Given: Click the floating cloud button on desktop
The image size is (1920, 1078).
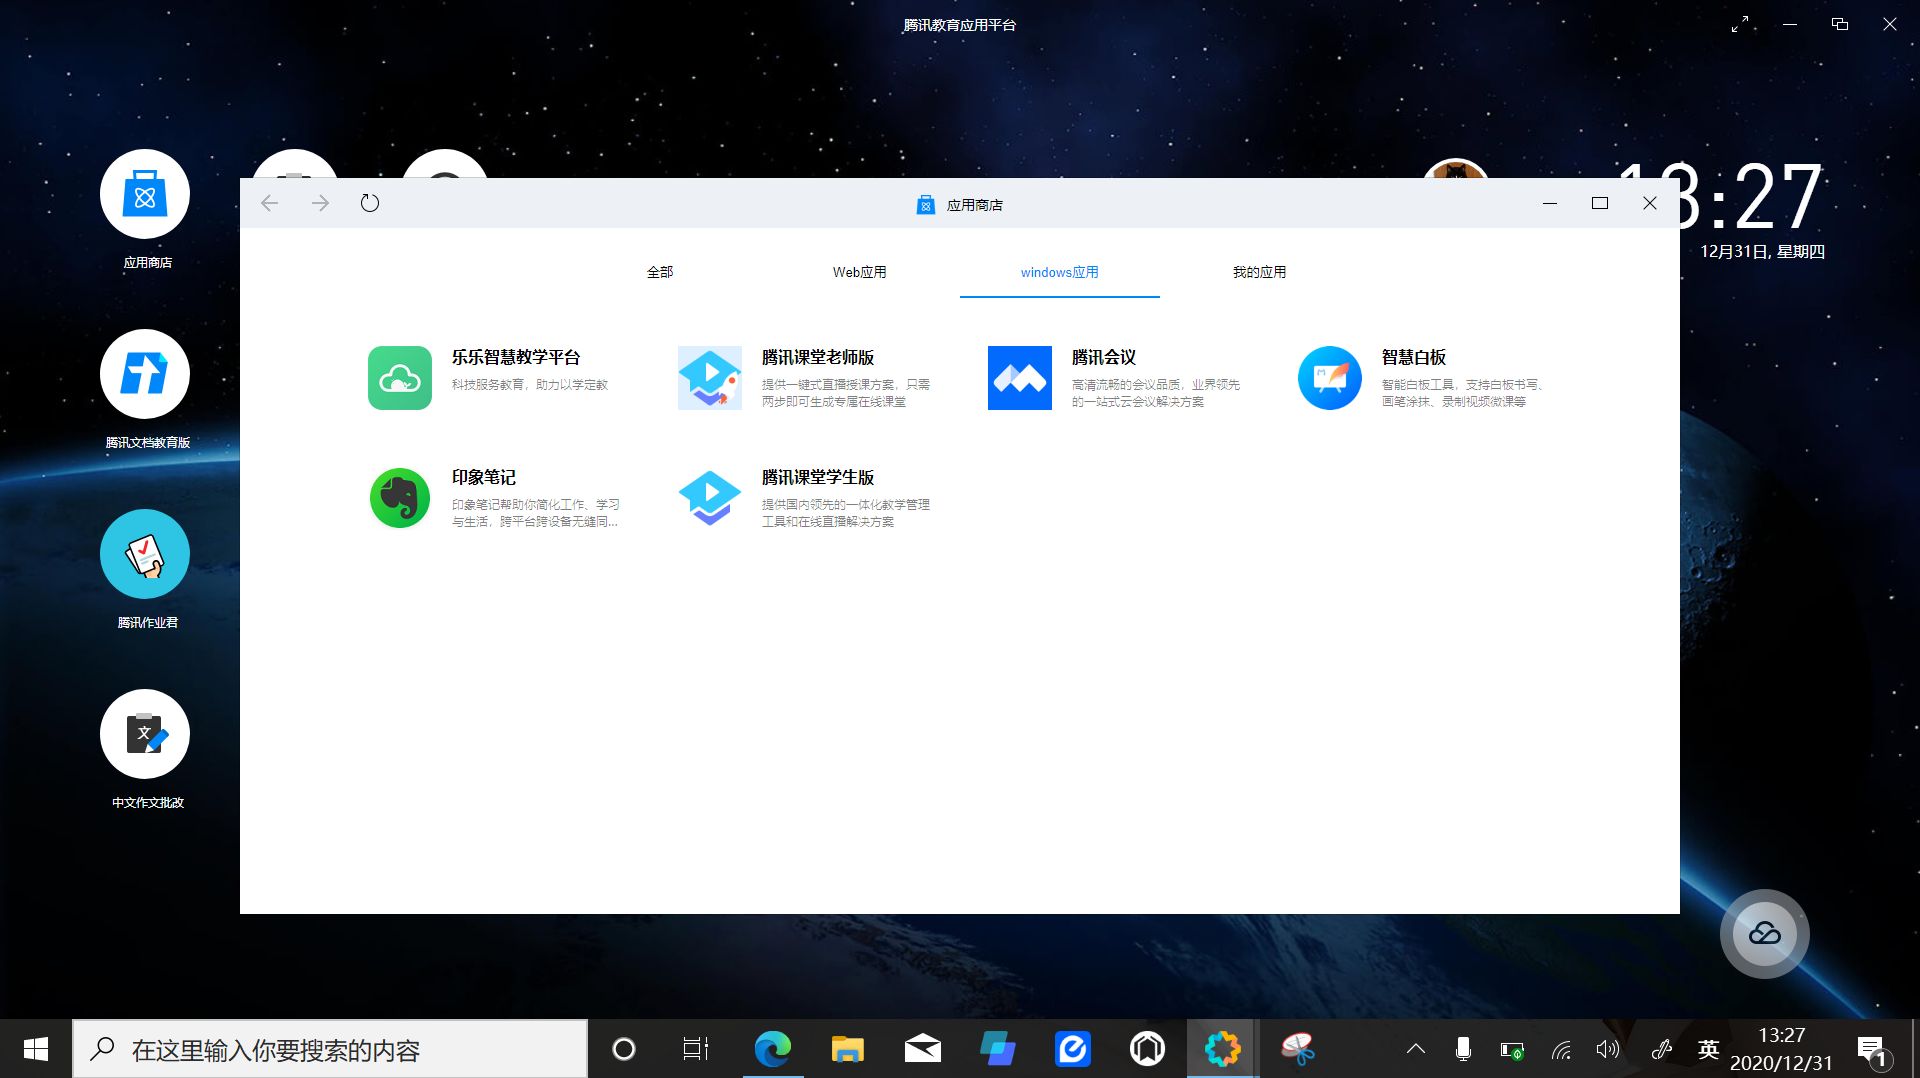Looking at the screenshot, I should click(1765, 934).
